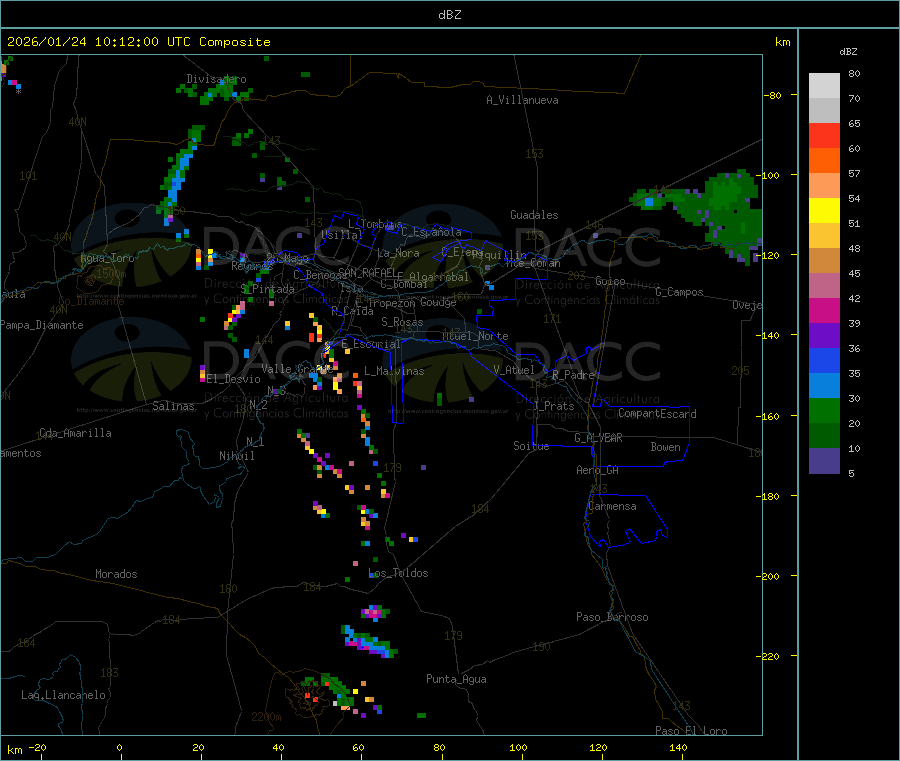Click the Los_Toldos map label

click(x=398, y=573)
